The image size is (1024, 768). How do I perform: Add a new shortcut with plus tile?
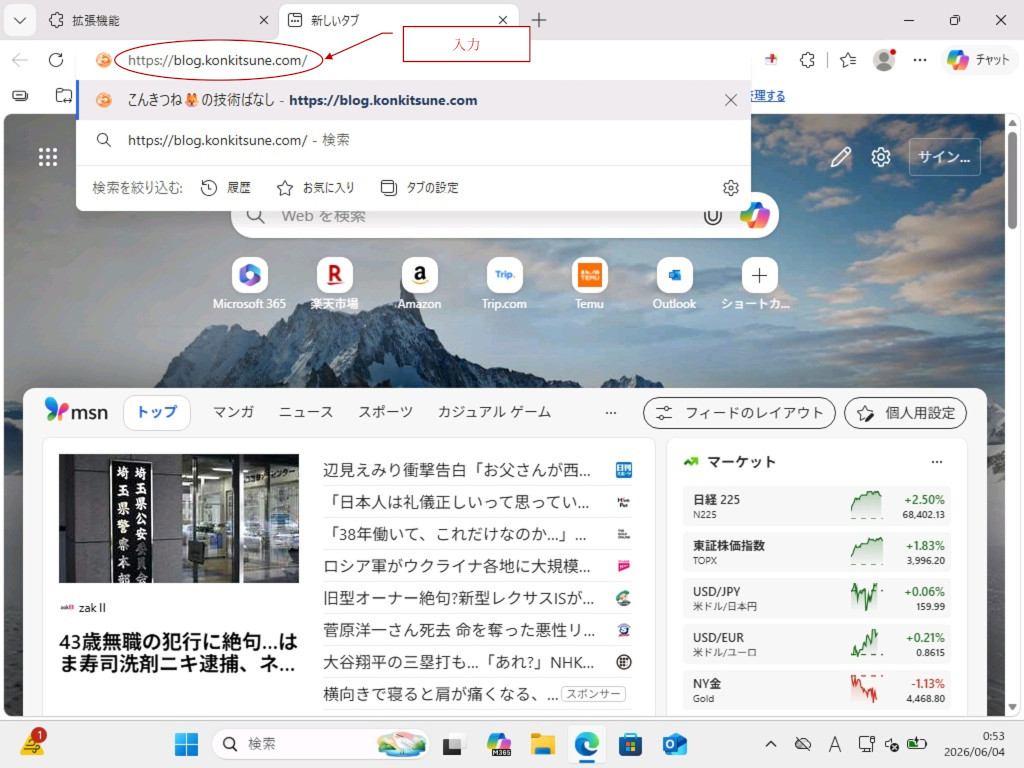pyautogui.click(x=759, y=284)
